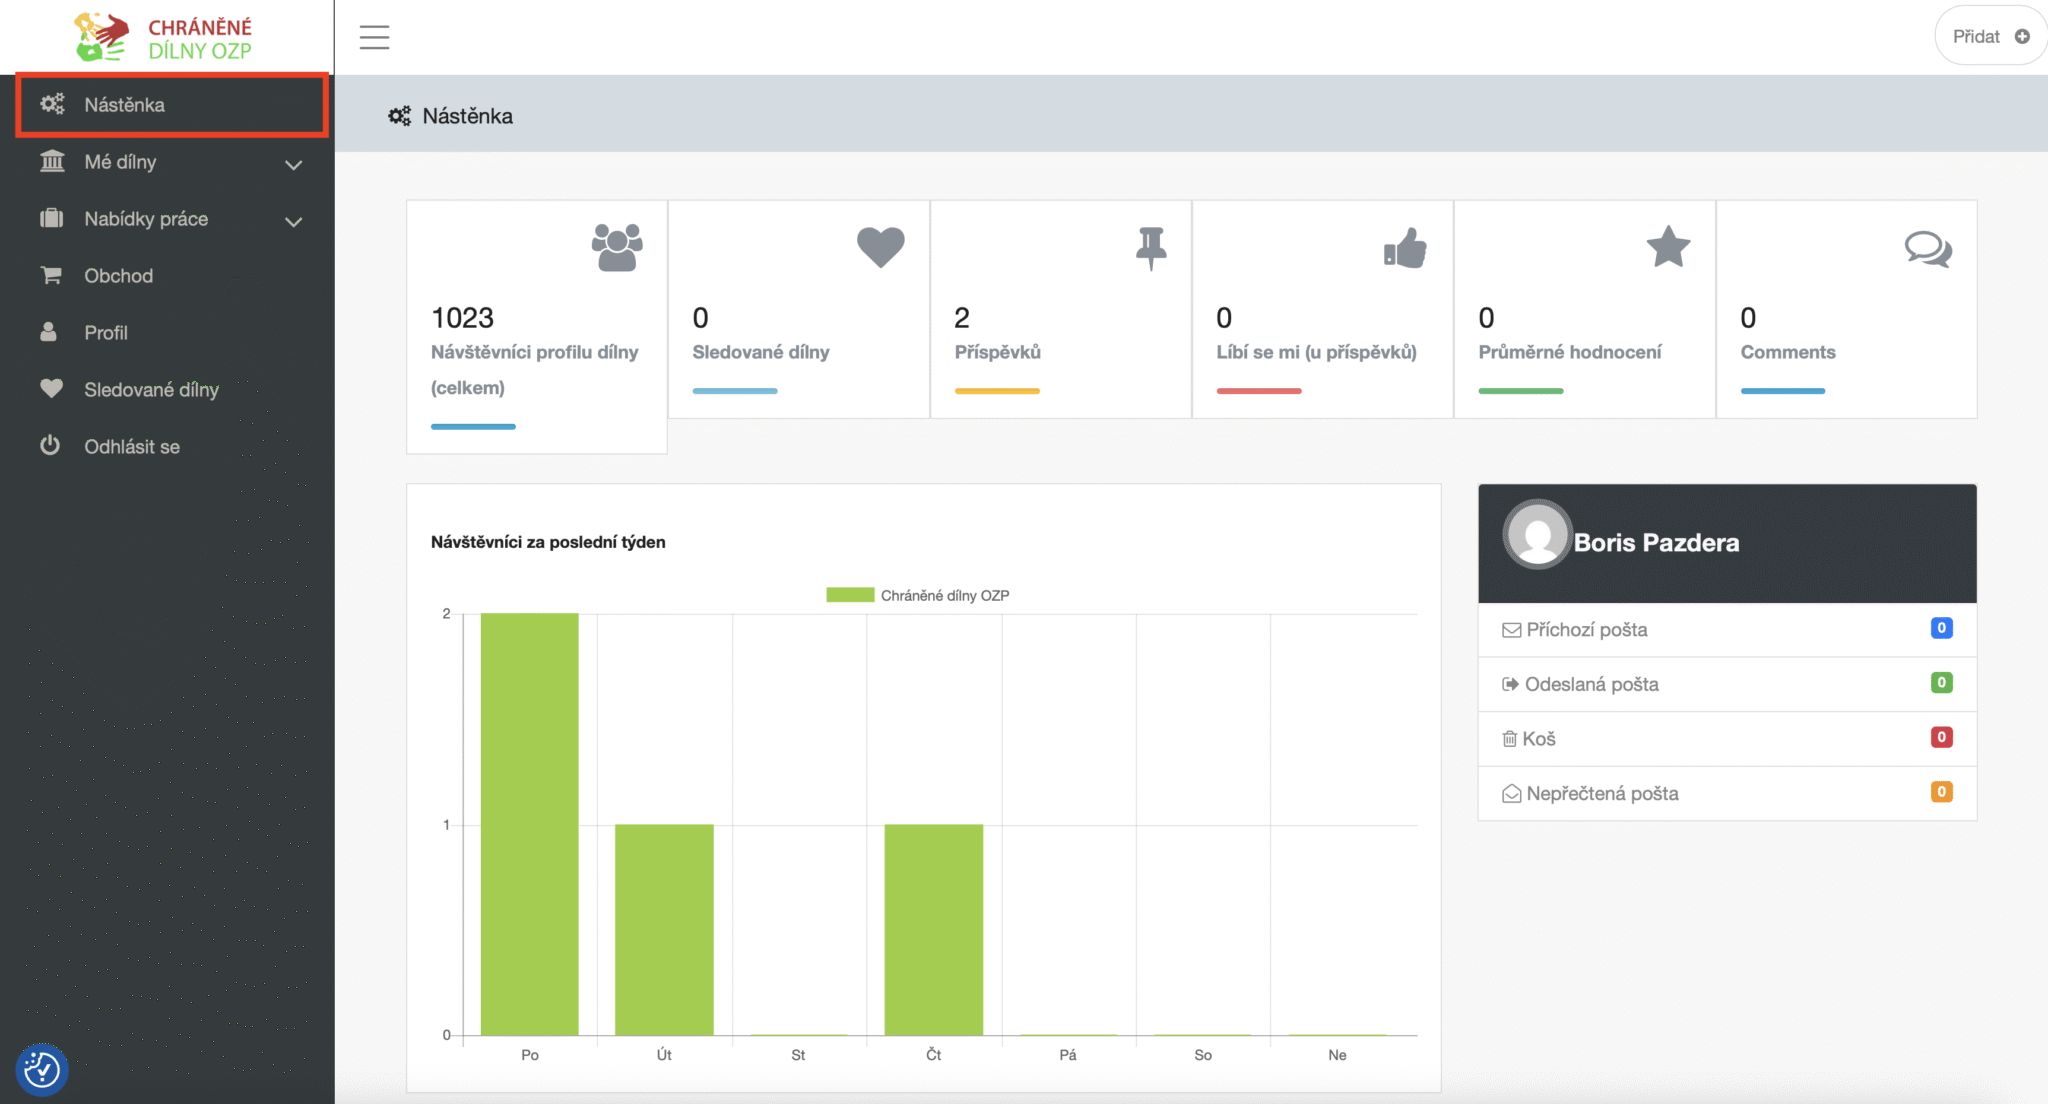Screen dimensions: 2048x1104
Task: Click the visitors group icon
Action: pyautogui.click(x=617, y=247)
